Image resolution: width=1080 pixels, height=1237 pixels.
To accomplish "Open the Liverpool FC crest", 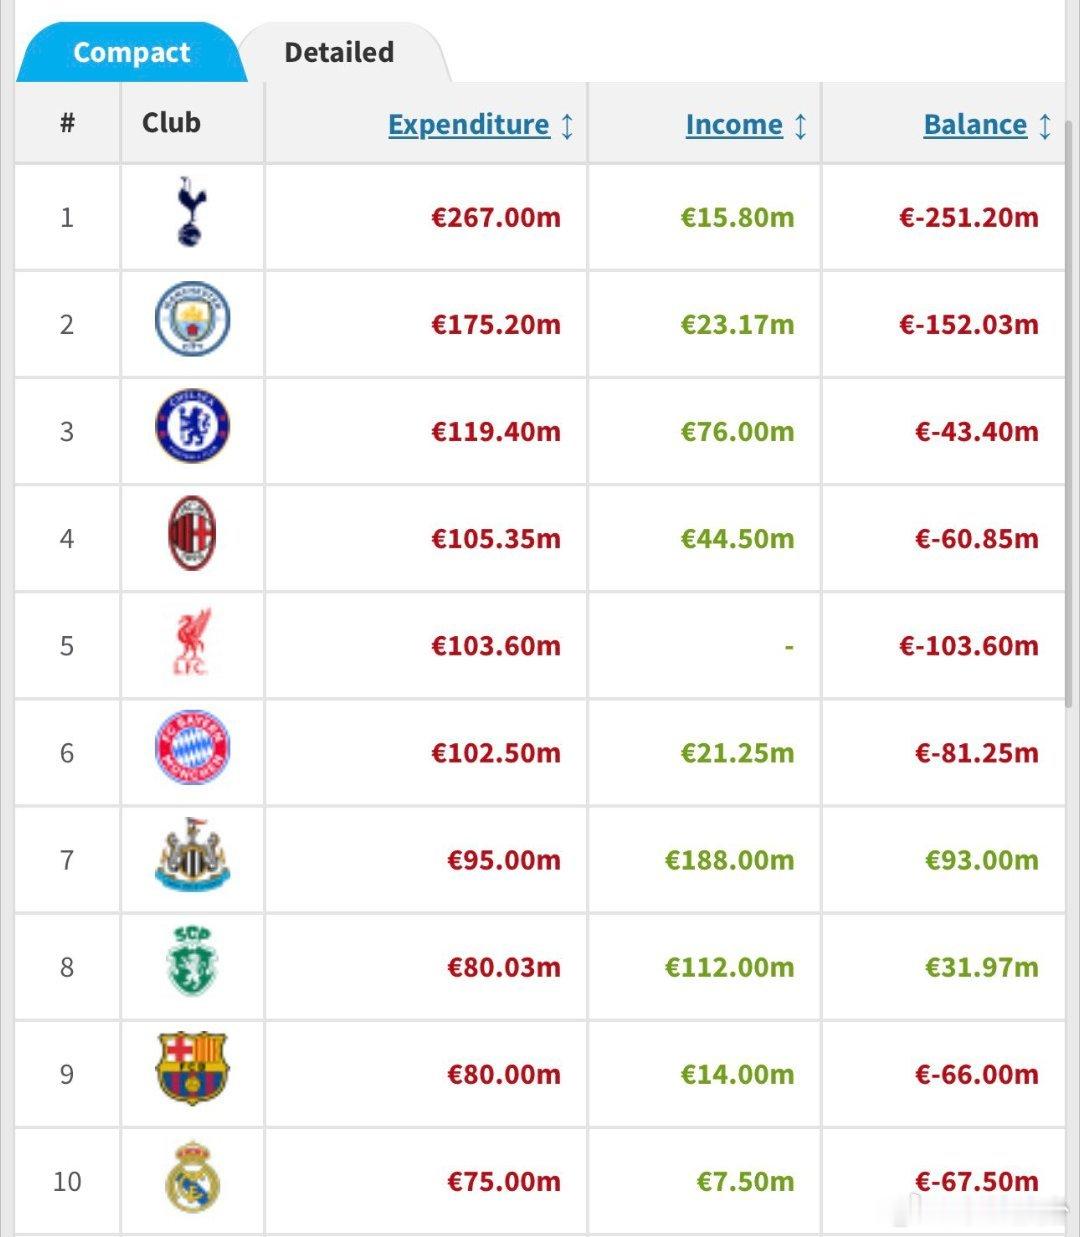I will [x=191, y=641].
